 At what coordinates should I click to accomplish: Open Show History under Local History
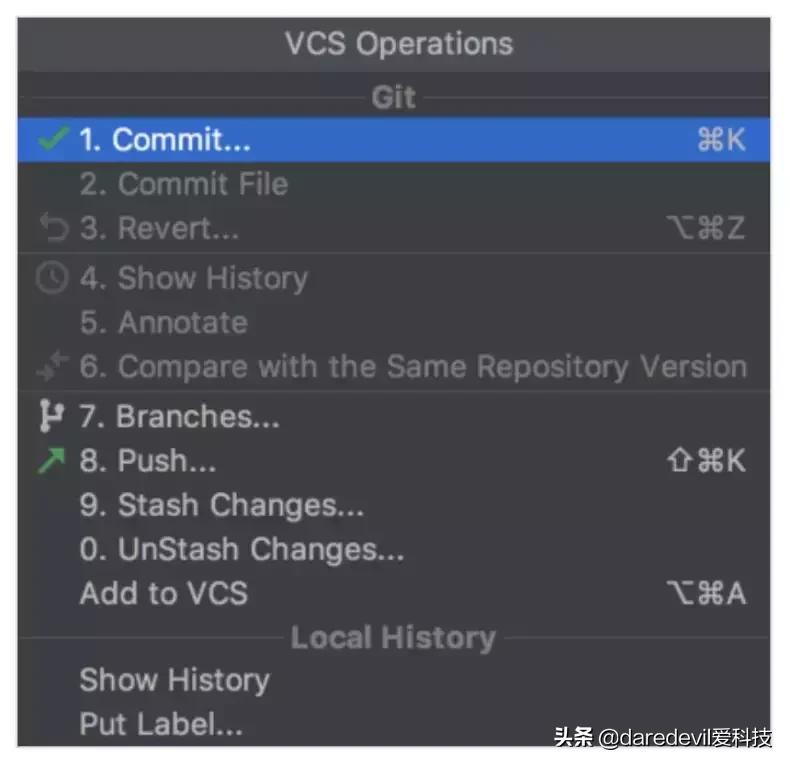coord(174,681)
